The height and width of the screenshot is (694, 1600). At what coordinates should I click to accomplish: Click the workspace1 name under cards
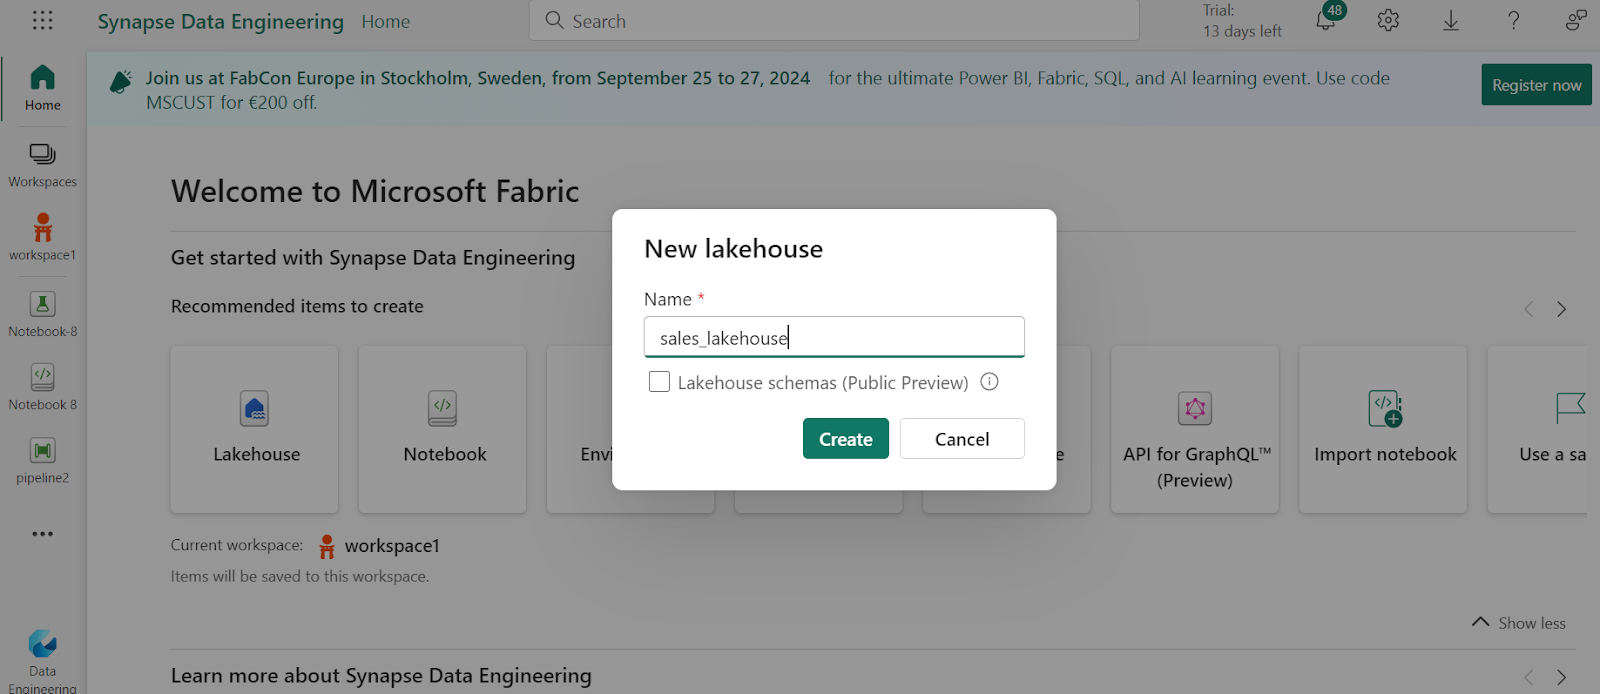pyautogui.click(x=392, y=546)
